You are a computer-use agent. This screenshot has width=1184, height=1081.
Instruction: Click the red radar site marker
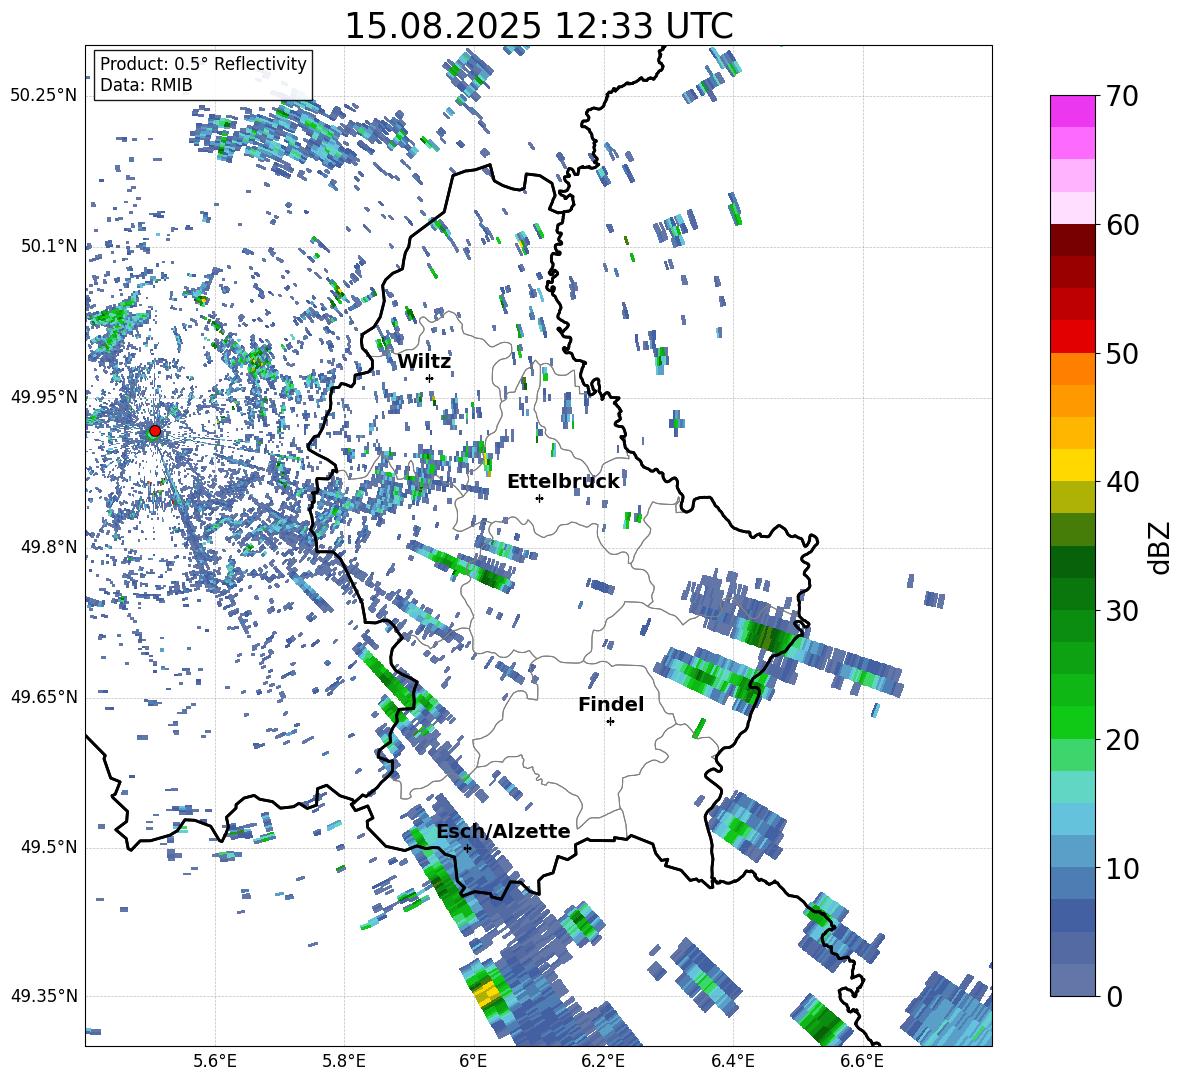[x=155, y=430]
